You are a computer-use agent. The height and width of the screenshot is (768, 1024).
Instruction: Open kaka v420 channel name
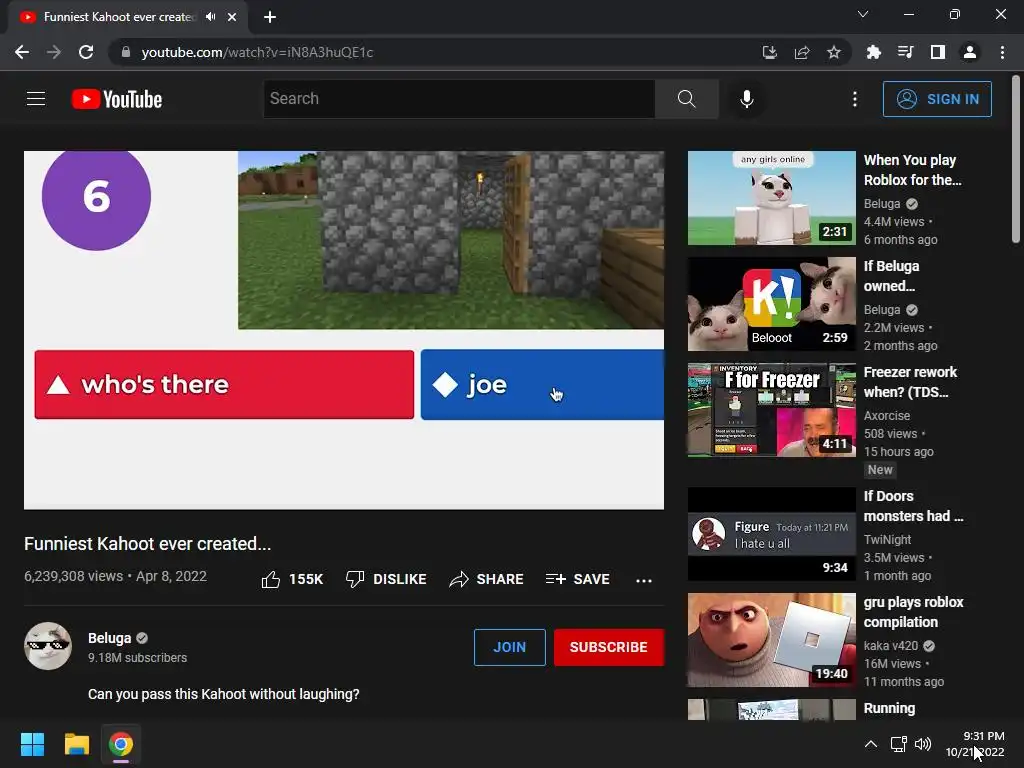[891, 645]
